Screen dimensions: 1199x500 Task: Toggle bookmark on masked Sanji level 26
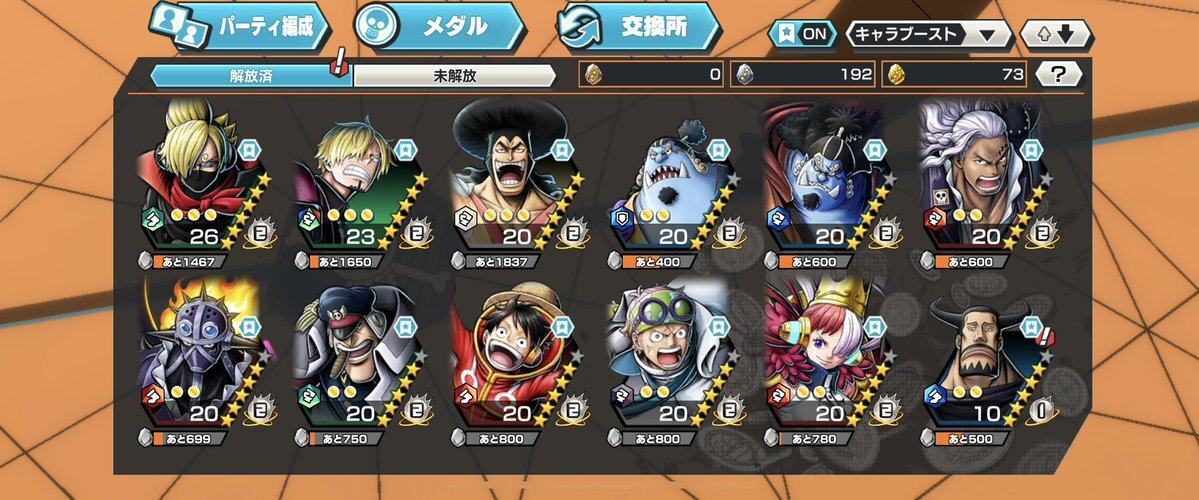pyautogui.click(x=249, y=150)
